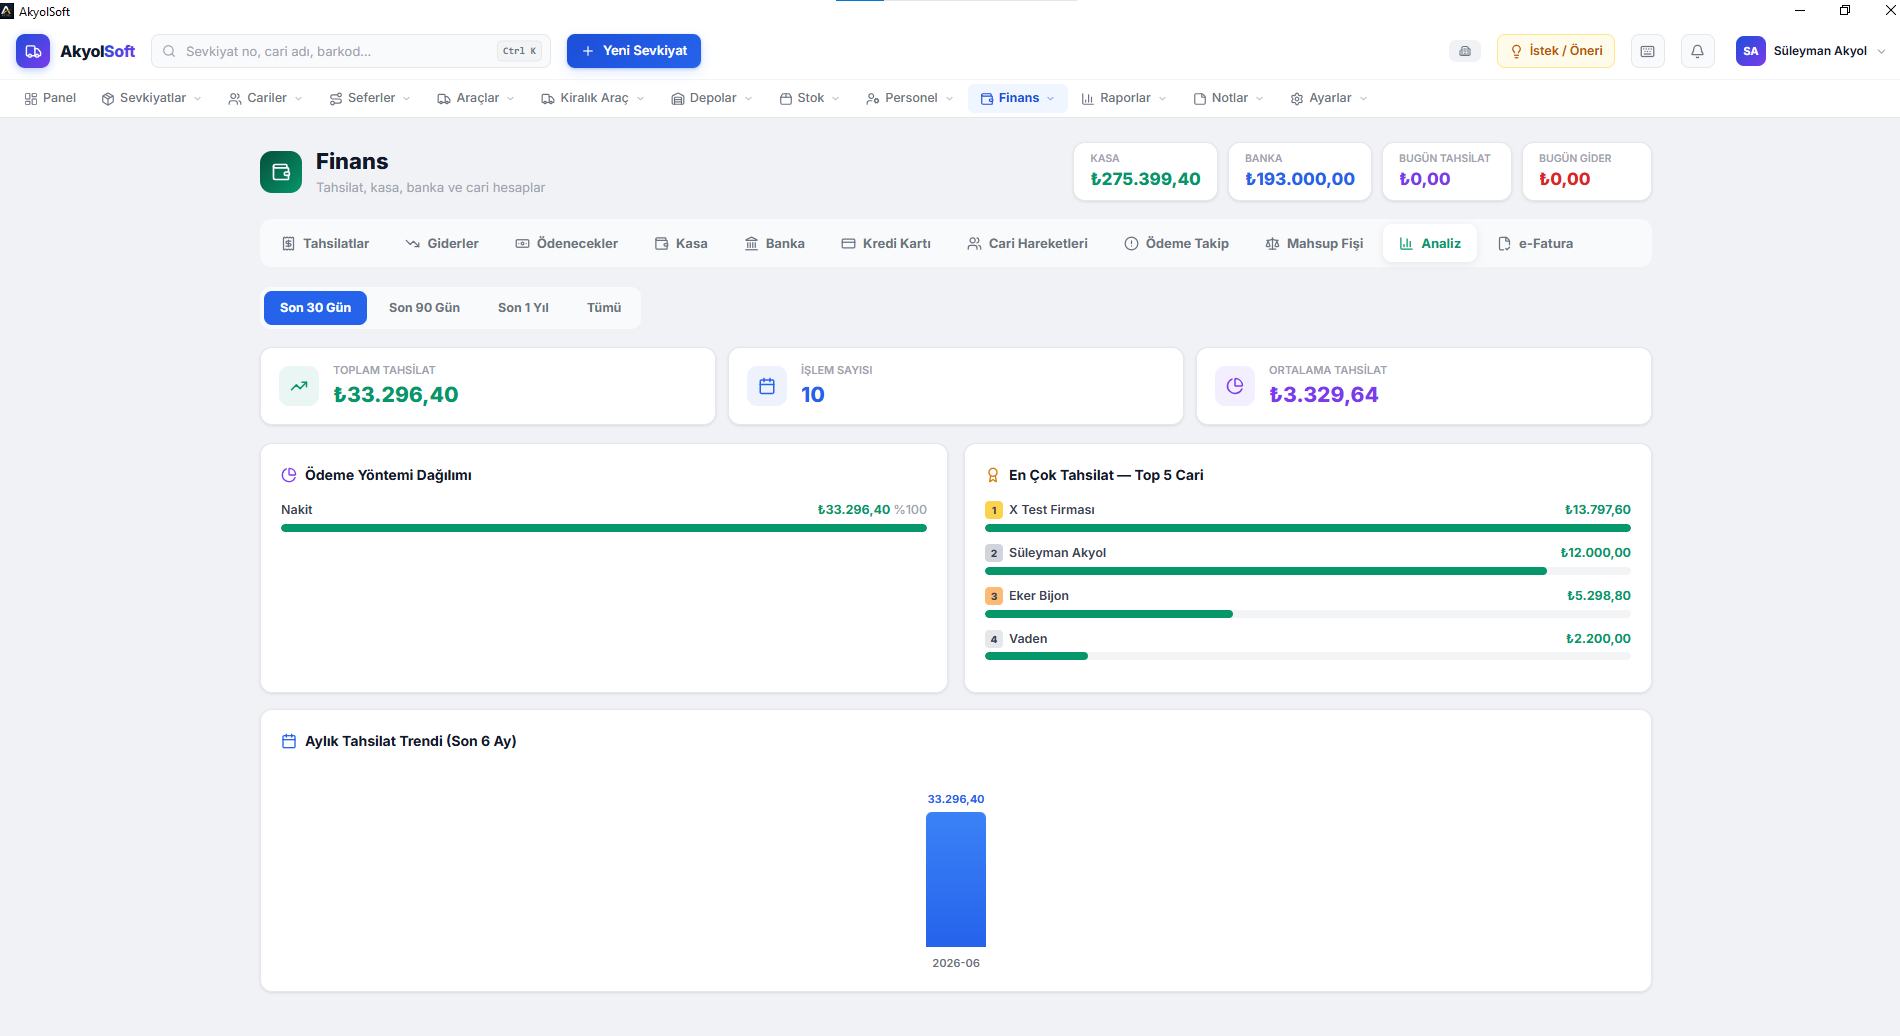Screen dimensions: 1900x1036
Task: Open the Finans menu
Action: pyautogui.click(x=1018, y=98)
